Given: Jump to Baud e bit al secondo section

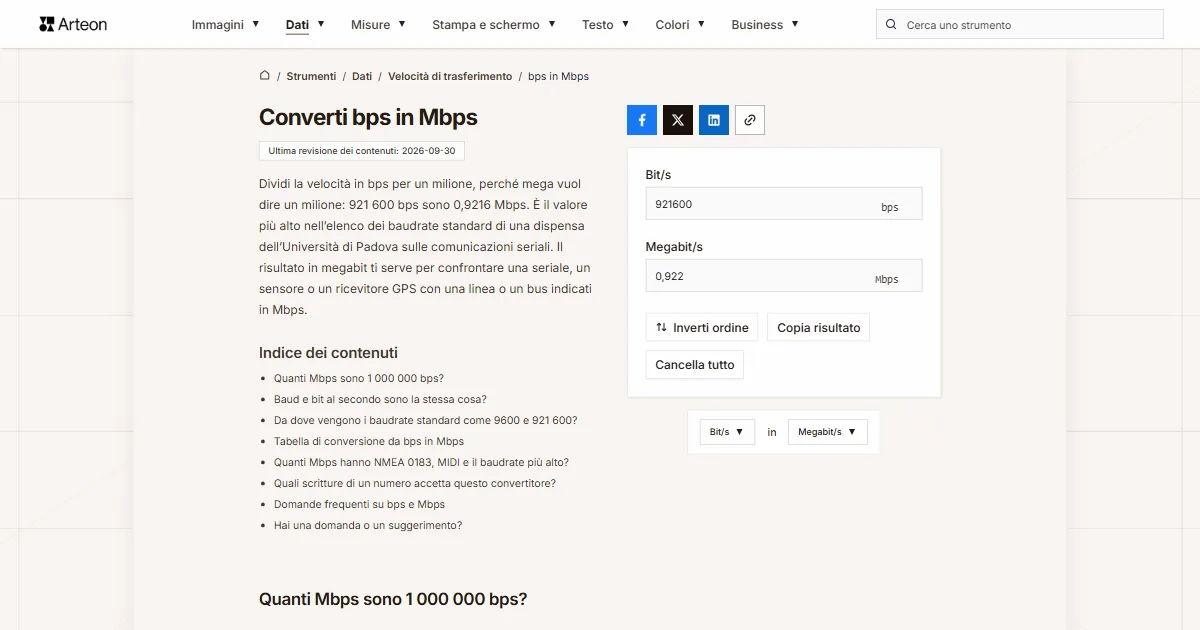Looking at the screenshot, I should 380,399.
